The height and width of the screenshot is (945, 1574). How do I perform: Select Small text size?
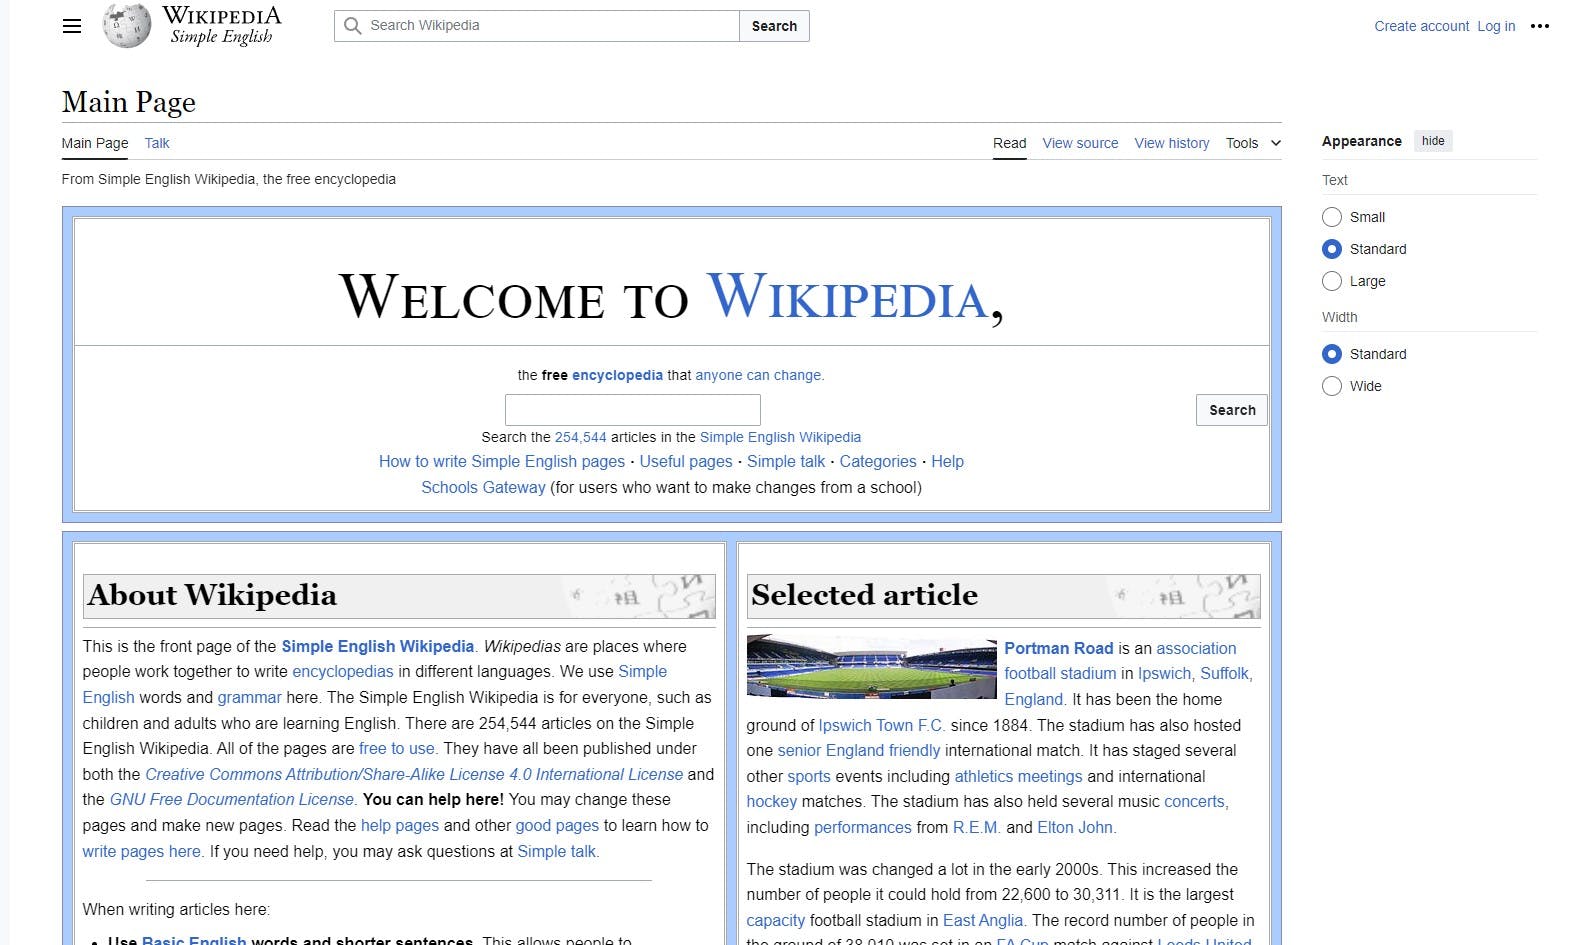[1332, 217]
